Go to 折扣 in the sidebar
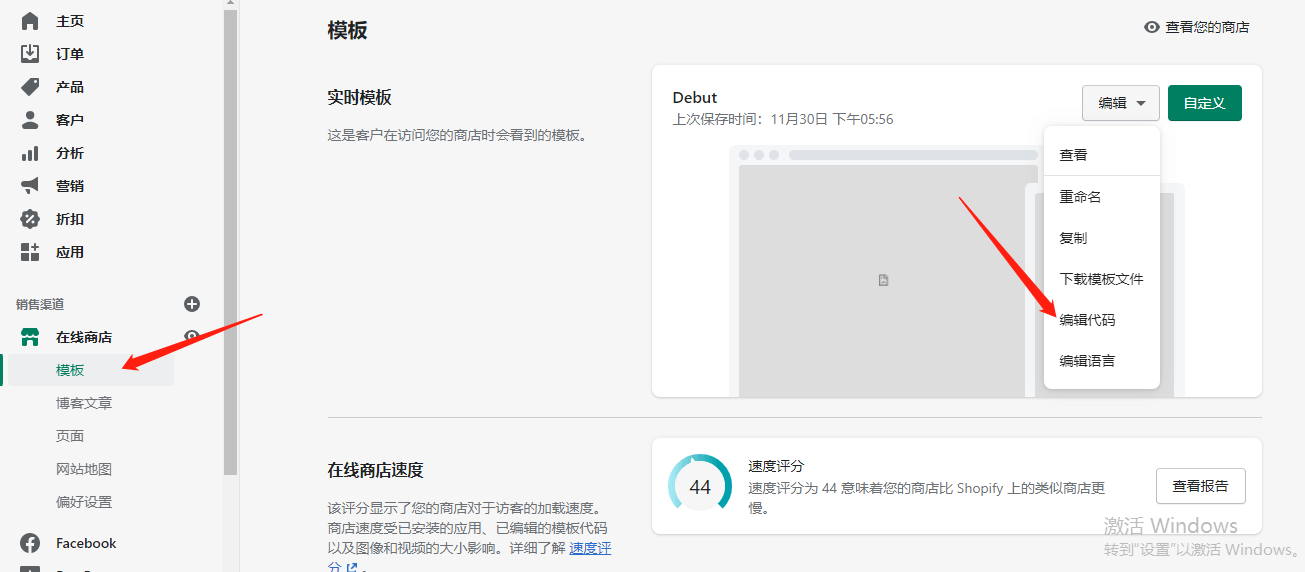Image resolution: width=1305 pixels, height=572 pixels. pyautogui.click(x=70, y=219)
